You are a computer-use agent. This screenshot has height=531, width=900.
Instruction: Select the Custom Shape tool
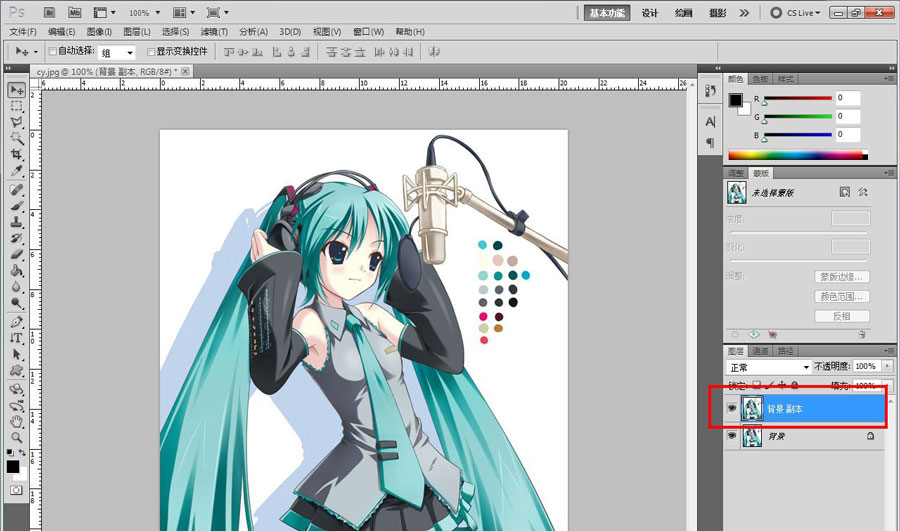17,370
